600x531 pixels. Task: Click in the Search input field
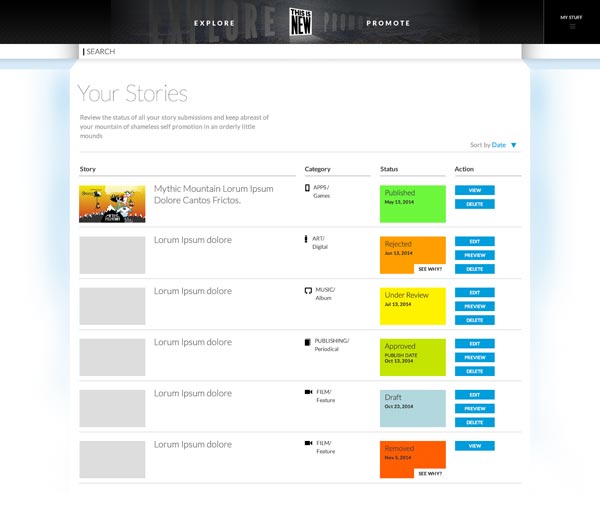point(300,51)
